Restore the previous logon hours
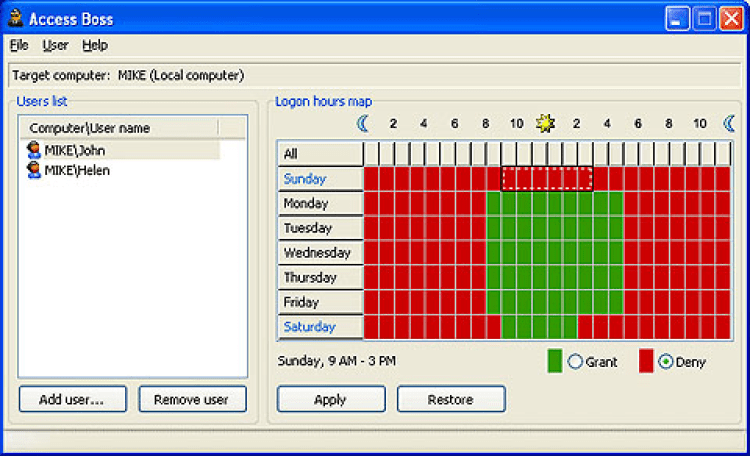The width and height of the screenshot is (750, 456). [451, 399]
